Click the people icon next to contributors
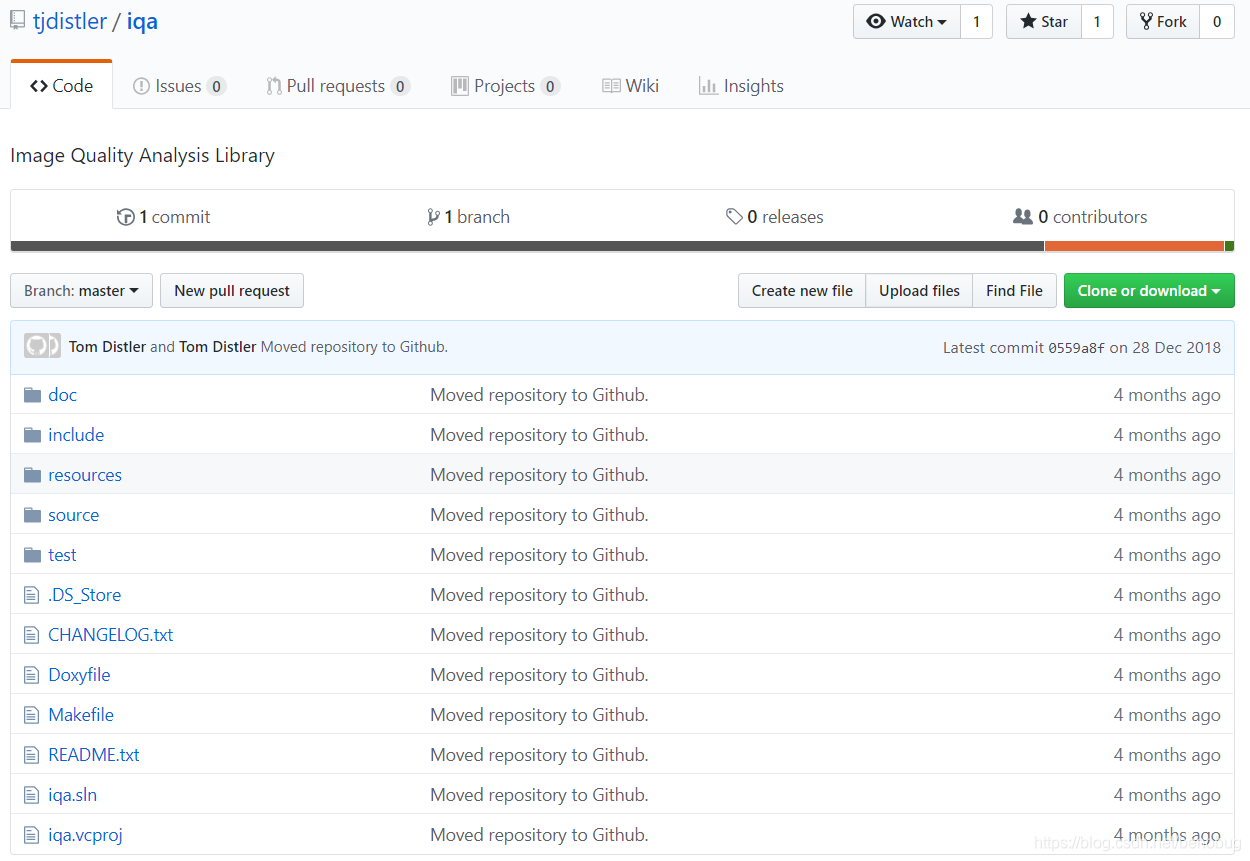Screen dimensions: 1250x861 click(1023, 216)
